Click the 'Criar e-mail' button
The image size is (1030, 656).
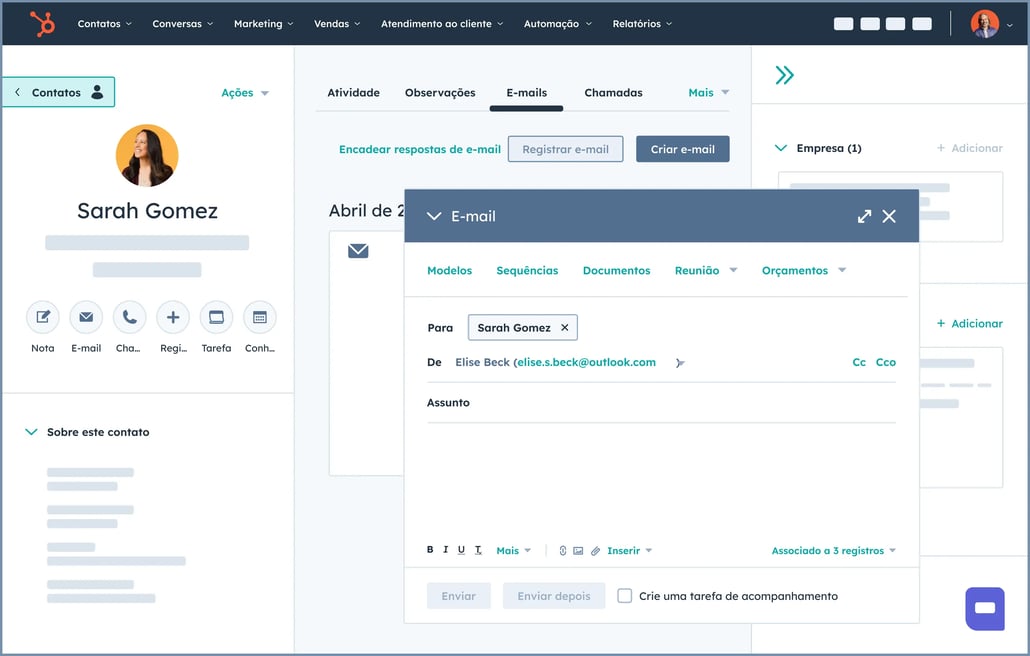682,147
